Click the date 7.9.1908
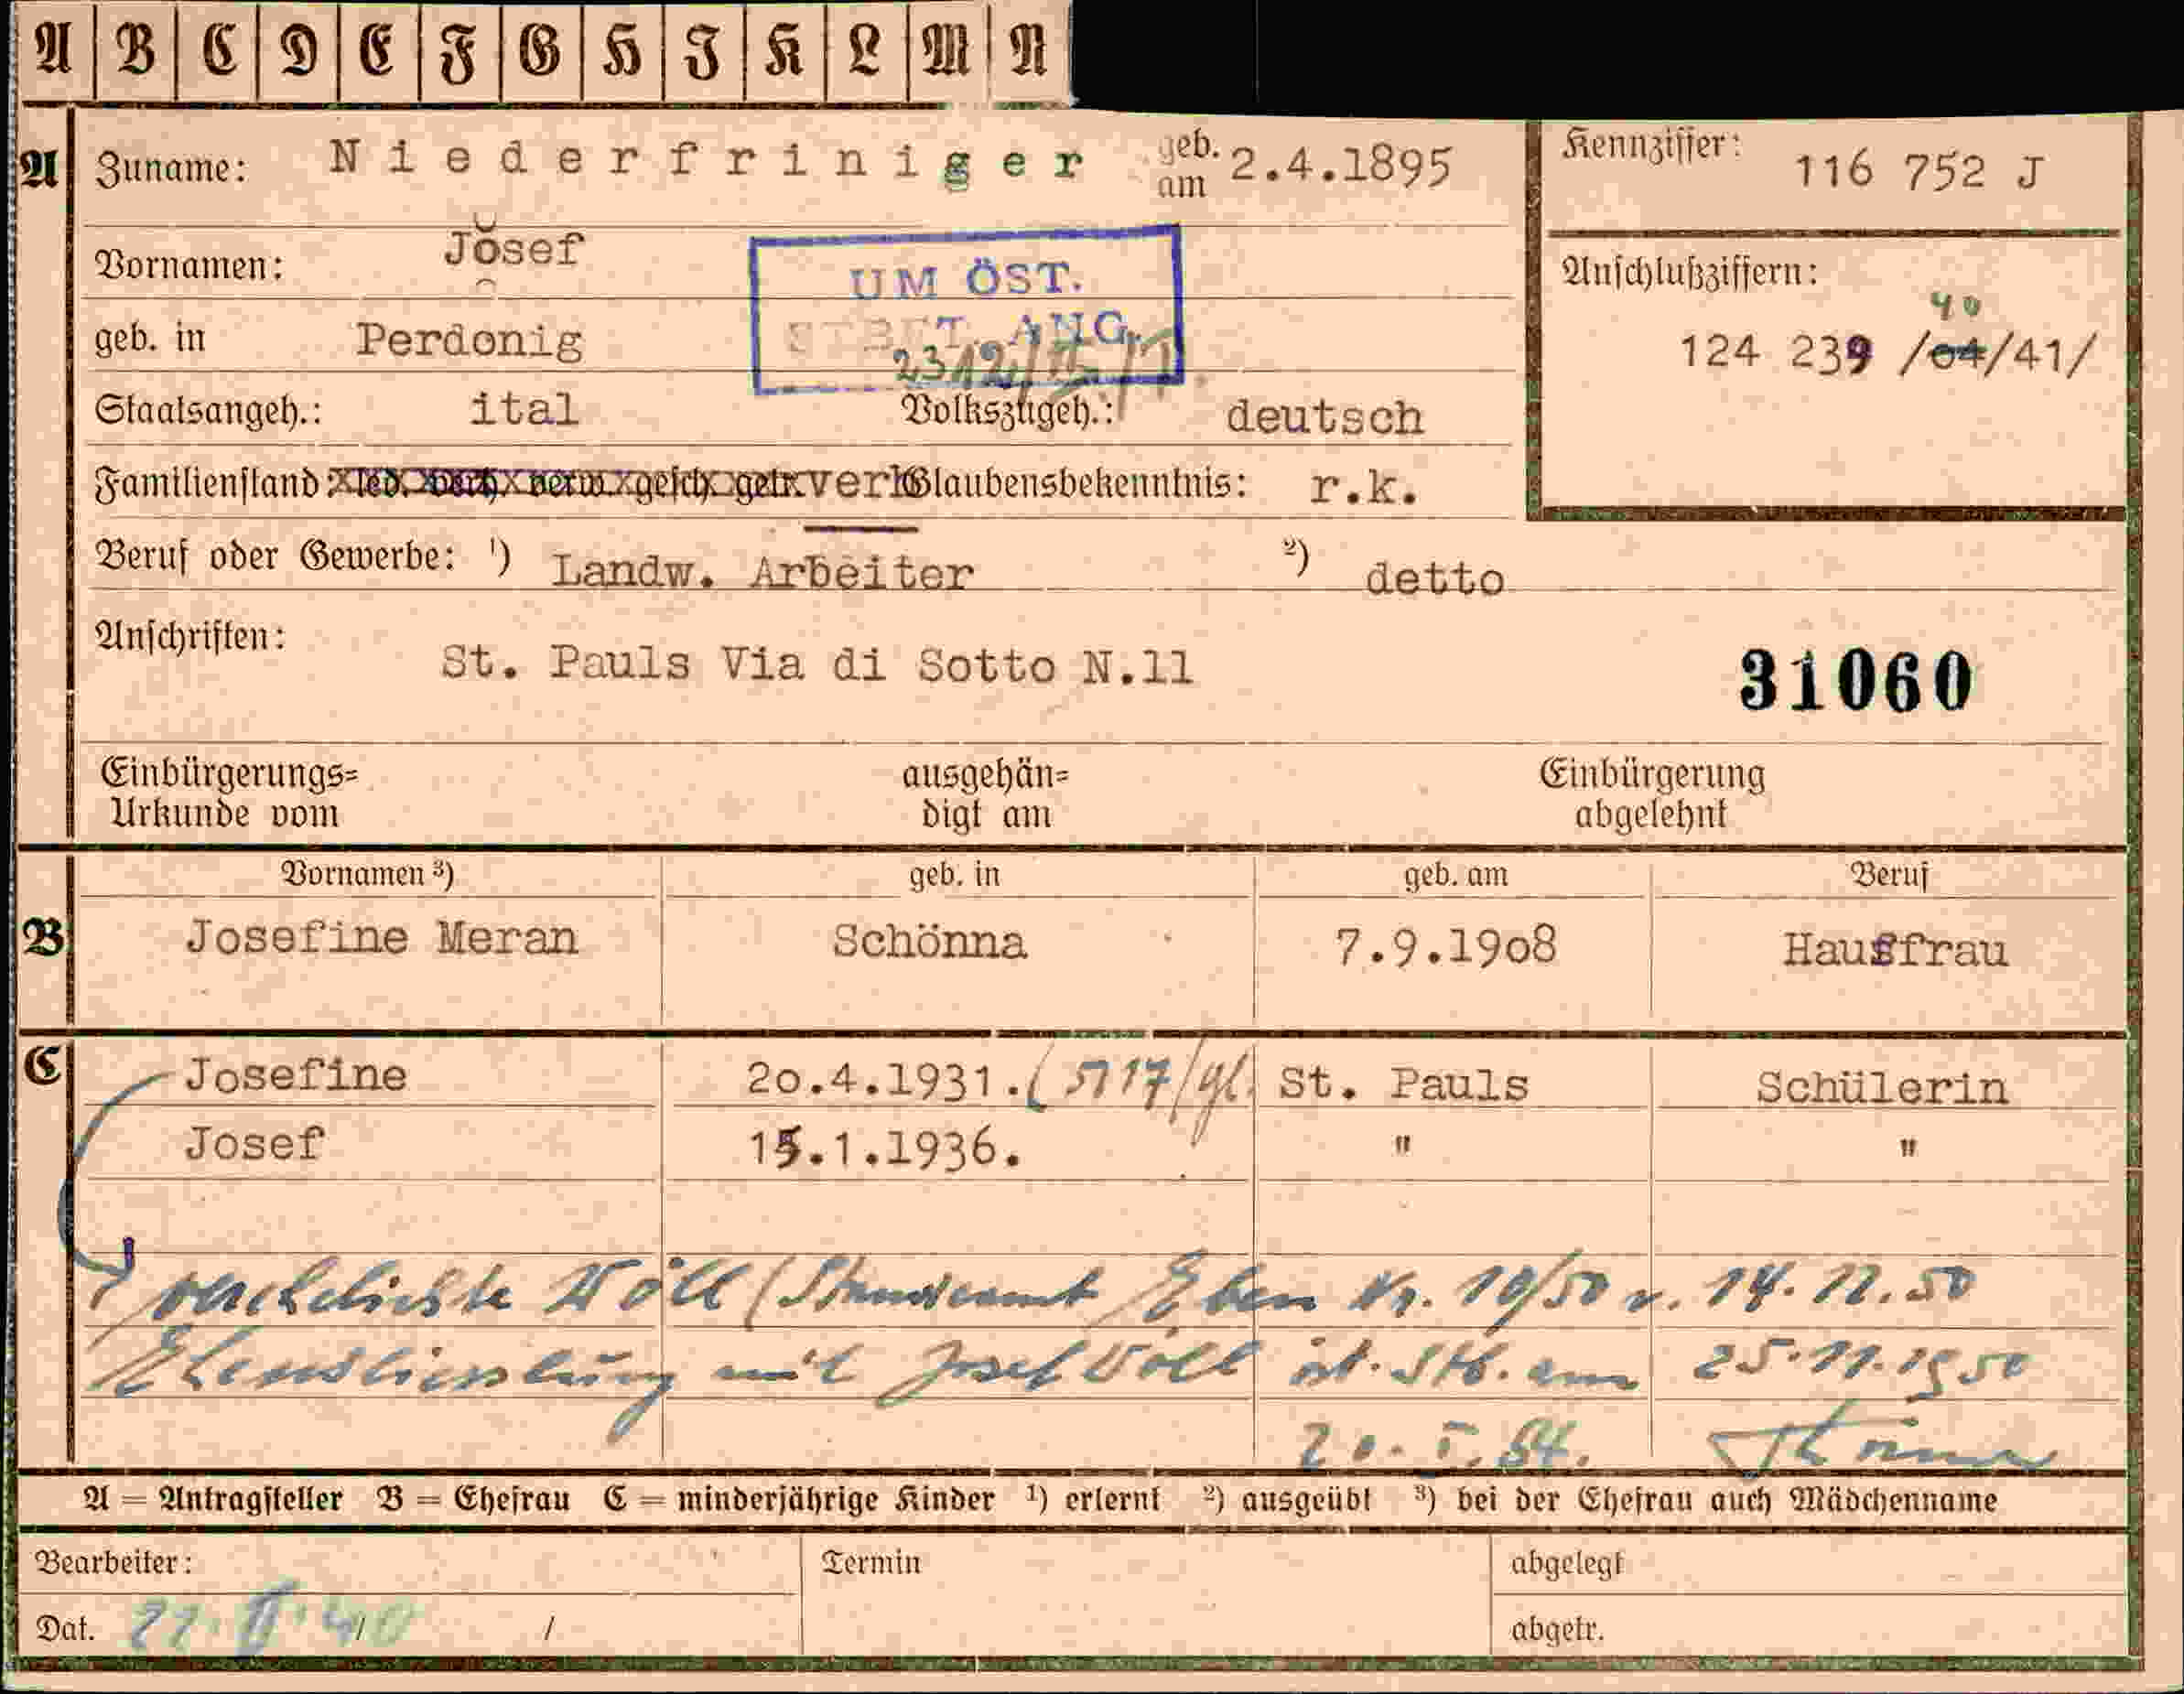 point(1446,946)
